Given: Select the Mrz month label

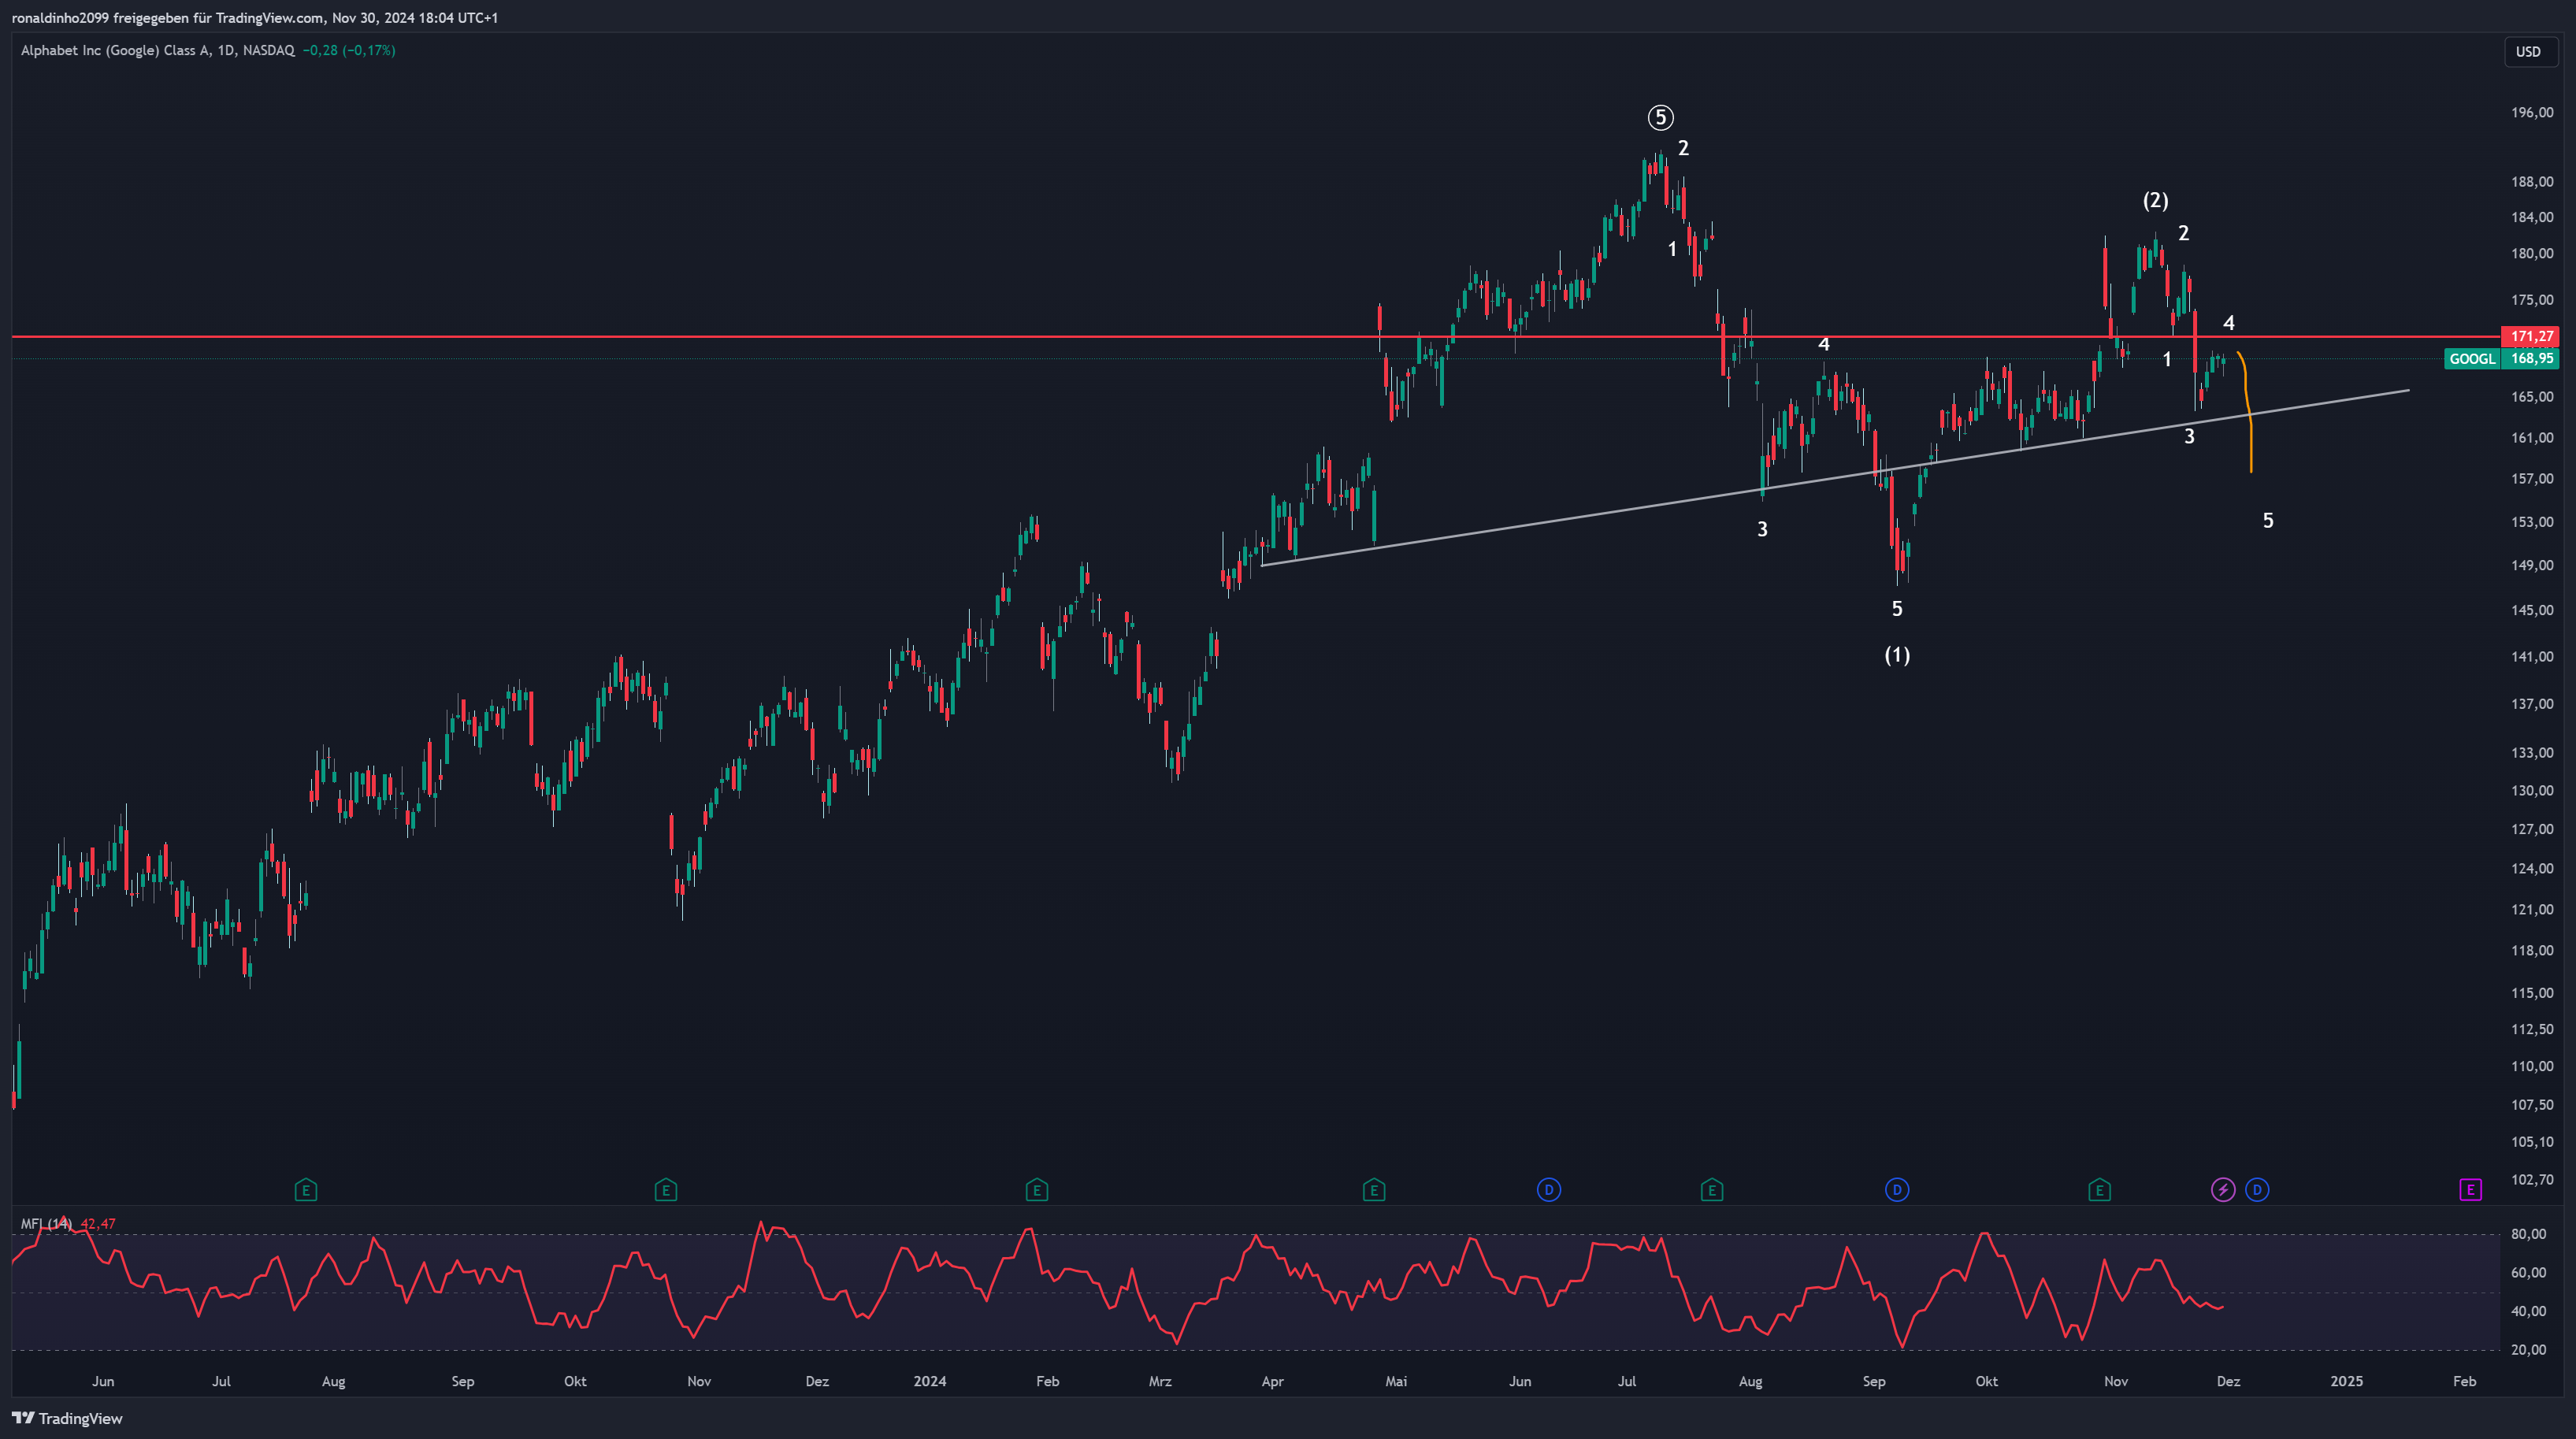Looking at the screenshot, I should [x=1160, y=1381].
